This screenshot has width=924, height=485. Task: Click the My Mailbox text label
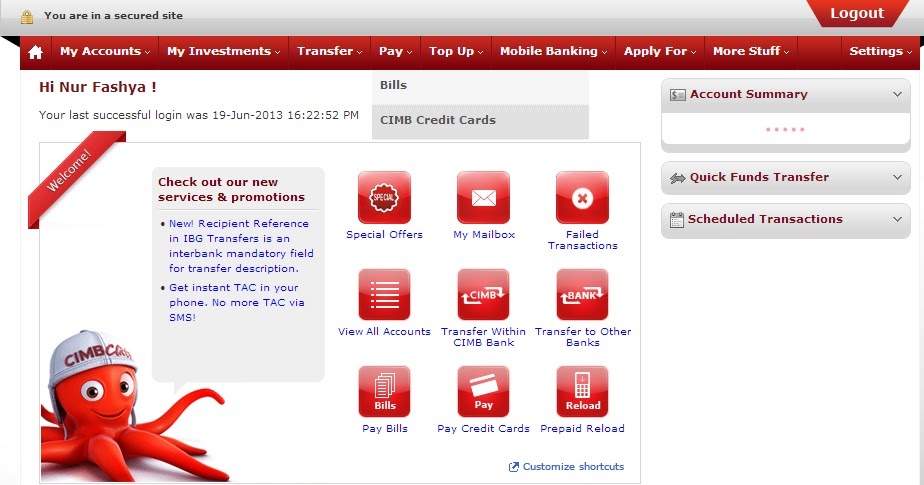(x=484, y=235)
